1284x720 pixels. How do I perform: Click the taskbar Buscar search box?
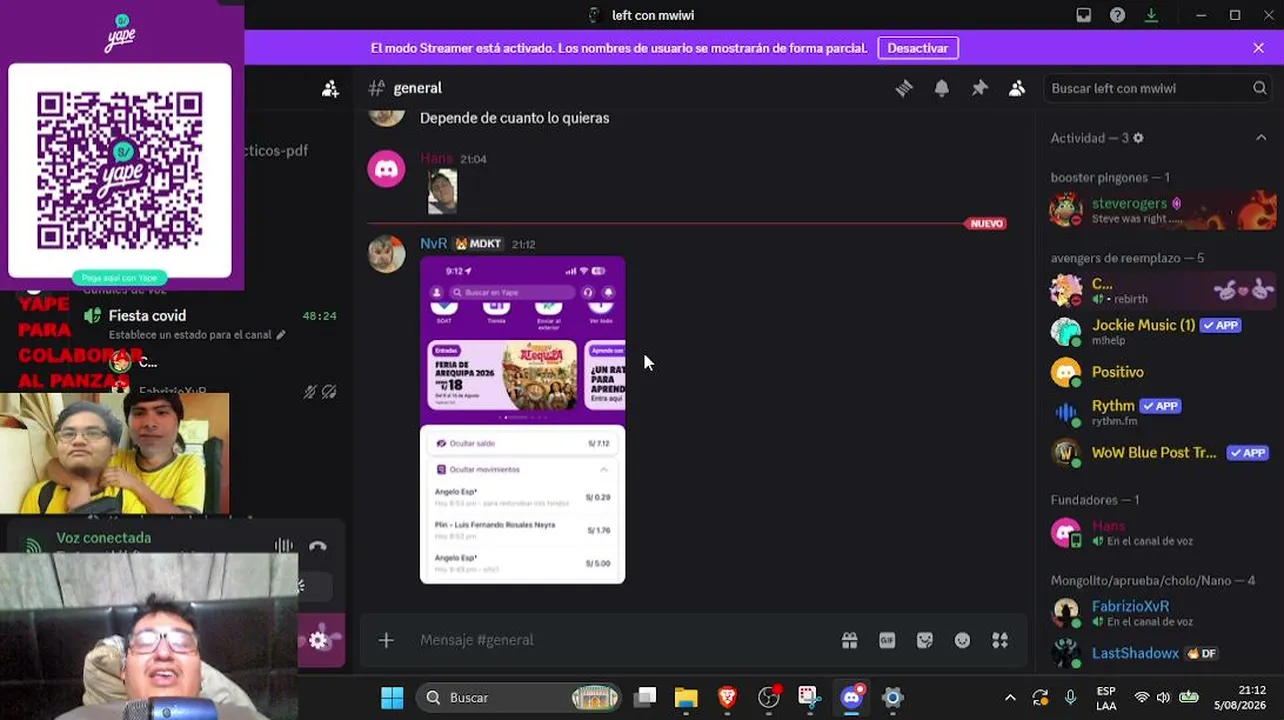click(x=518, y=697)
